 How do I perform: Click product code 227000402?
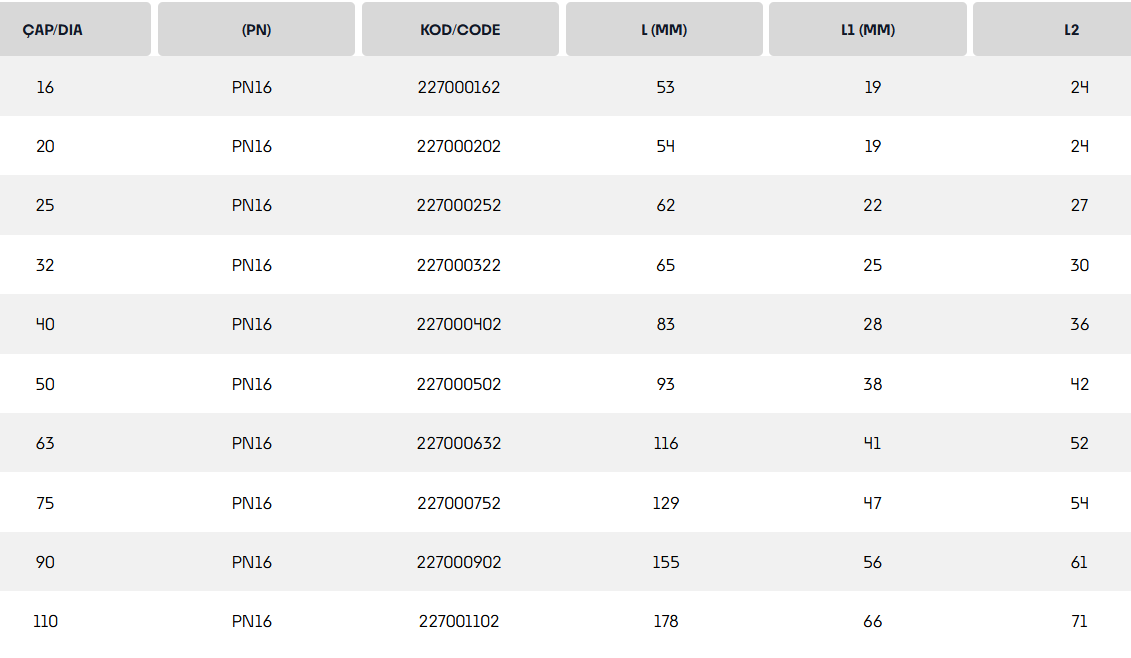pos(459,324)
